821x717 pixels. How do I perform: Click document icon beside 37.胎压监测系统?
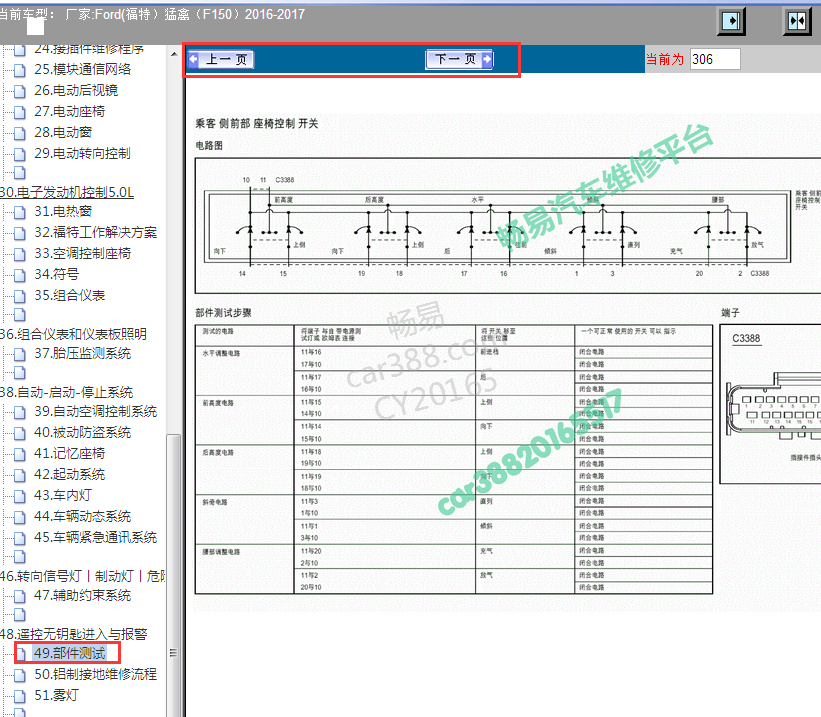tap(20, 354)
